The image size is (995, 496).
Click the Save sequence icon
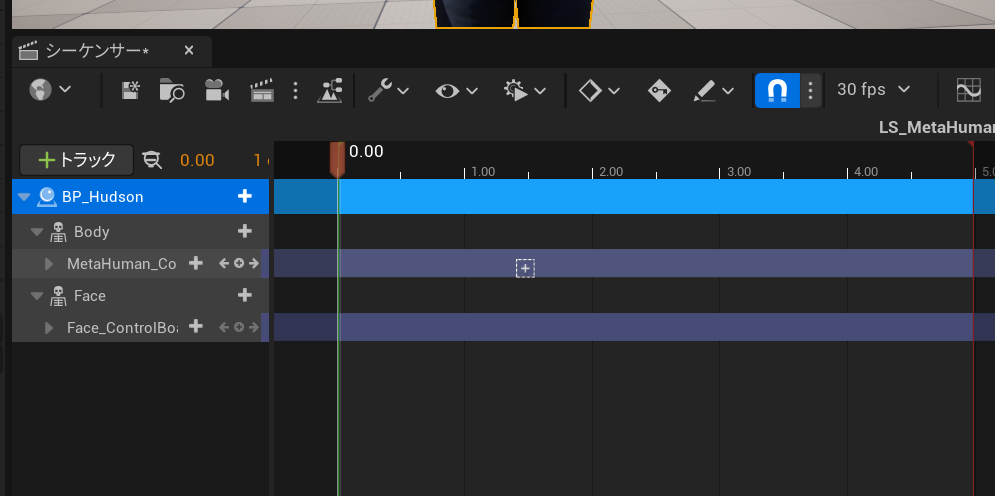[x=130, y=90]
